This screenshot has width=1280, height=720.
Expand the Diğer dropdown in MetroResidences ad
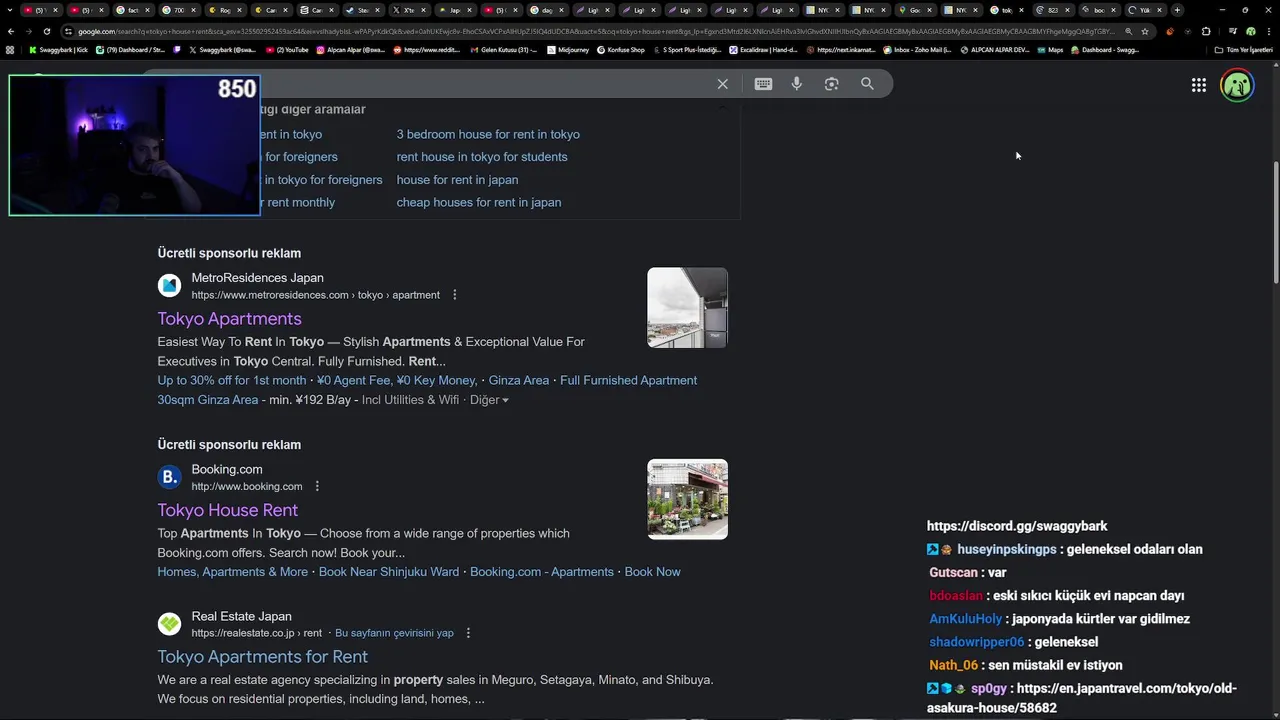pos(489,400)
